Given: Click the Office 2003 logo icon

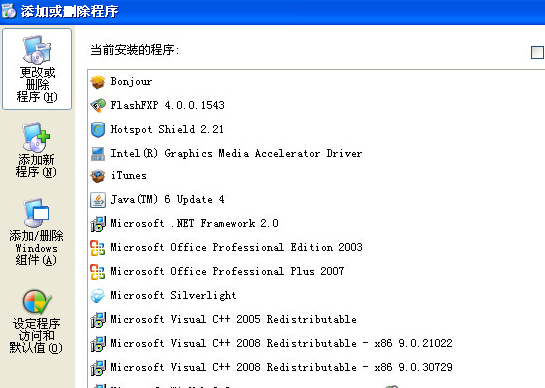Looking at the screenshot, I should tap(98, 248).
